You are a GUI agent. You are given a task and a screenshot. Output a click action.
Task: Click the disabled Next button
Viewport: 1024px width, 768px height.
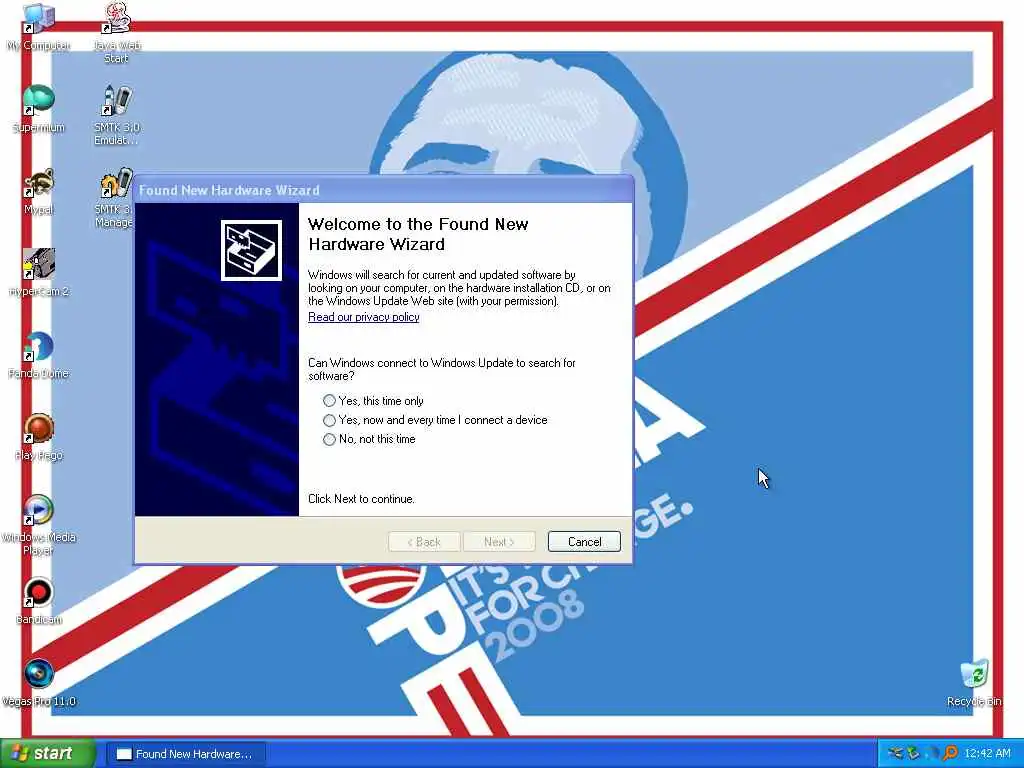click(500, 542)
